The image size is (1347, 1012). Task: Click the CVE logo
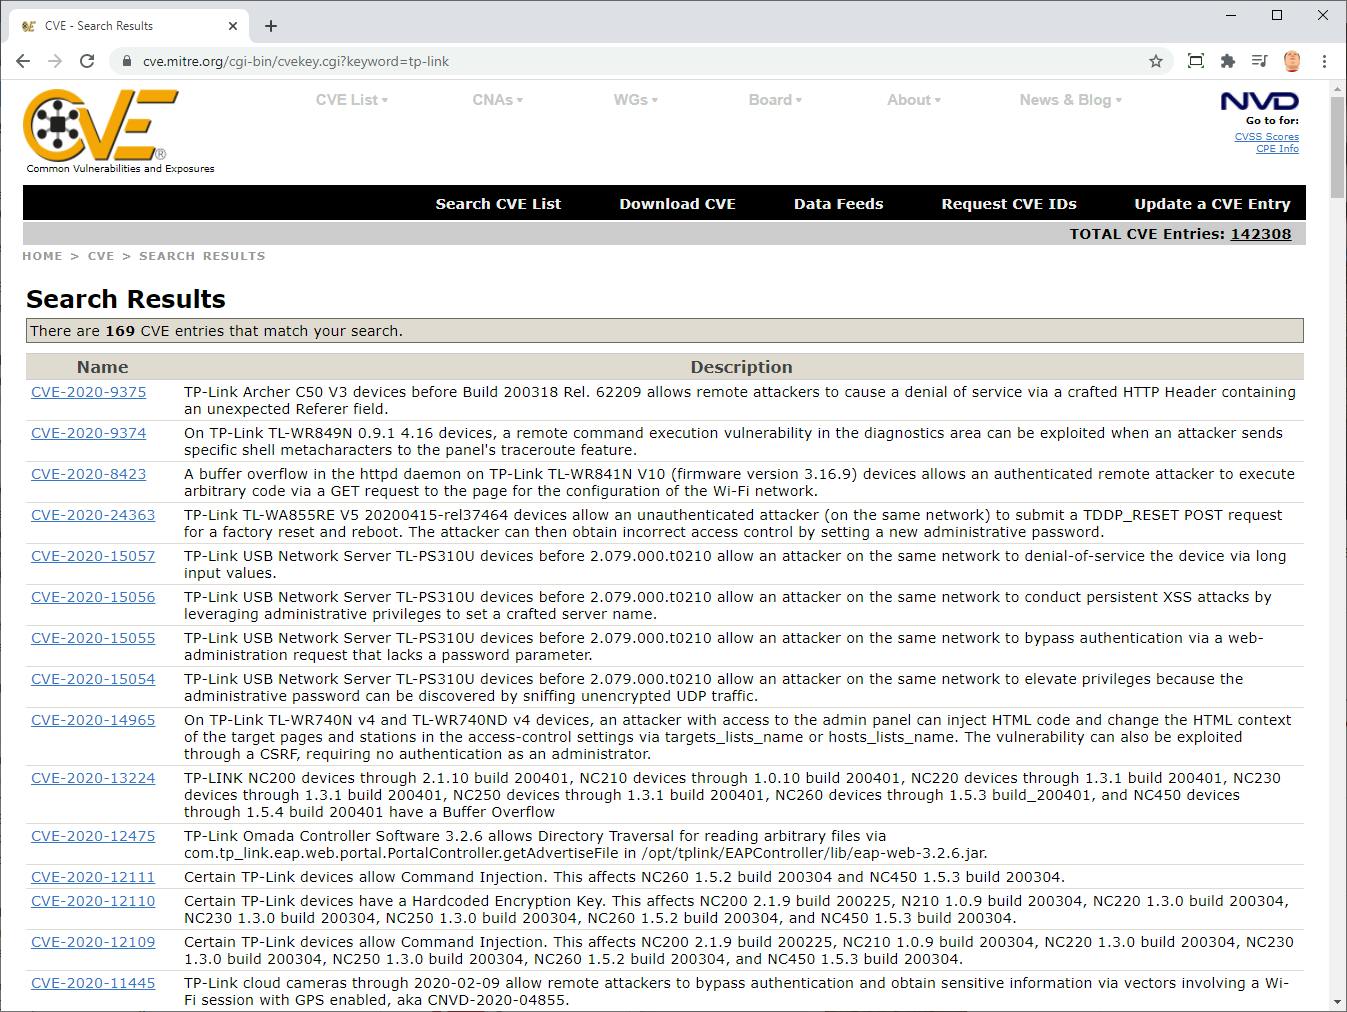(102, 125)
